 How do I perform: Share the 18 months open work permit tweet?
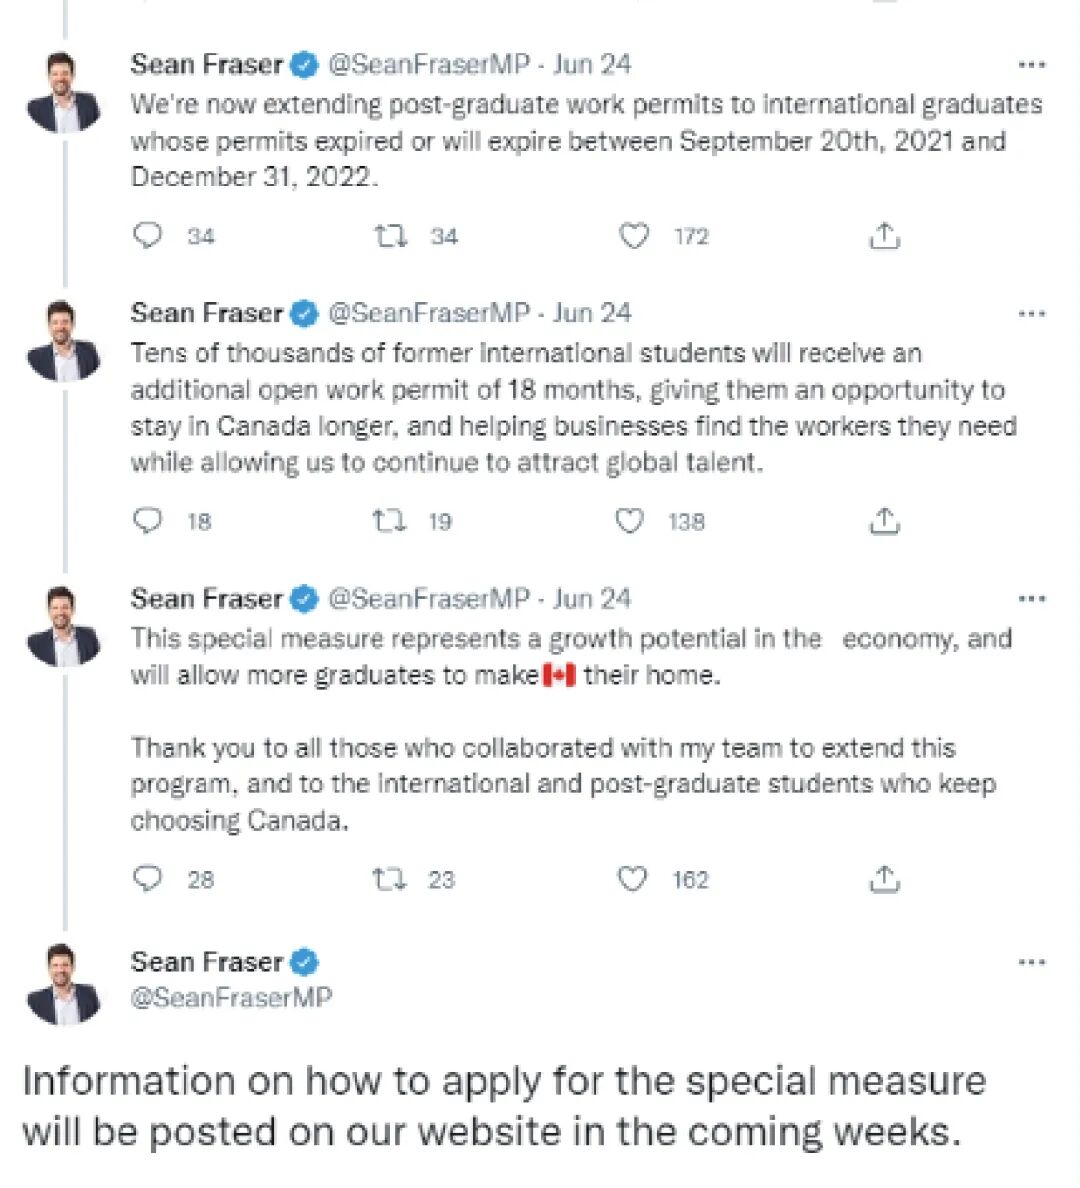coord(884,521)
